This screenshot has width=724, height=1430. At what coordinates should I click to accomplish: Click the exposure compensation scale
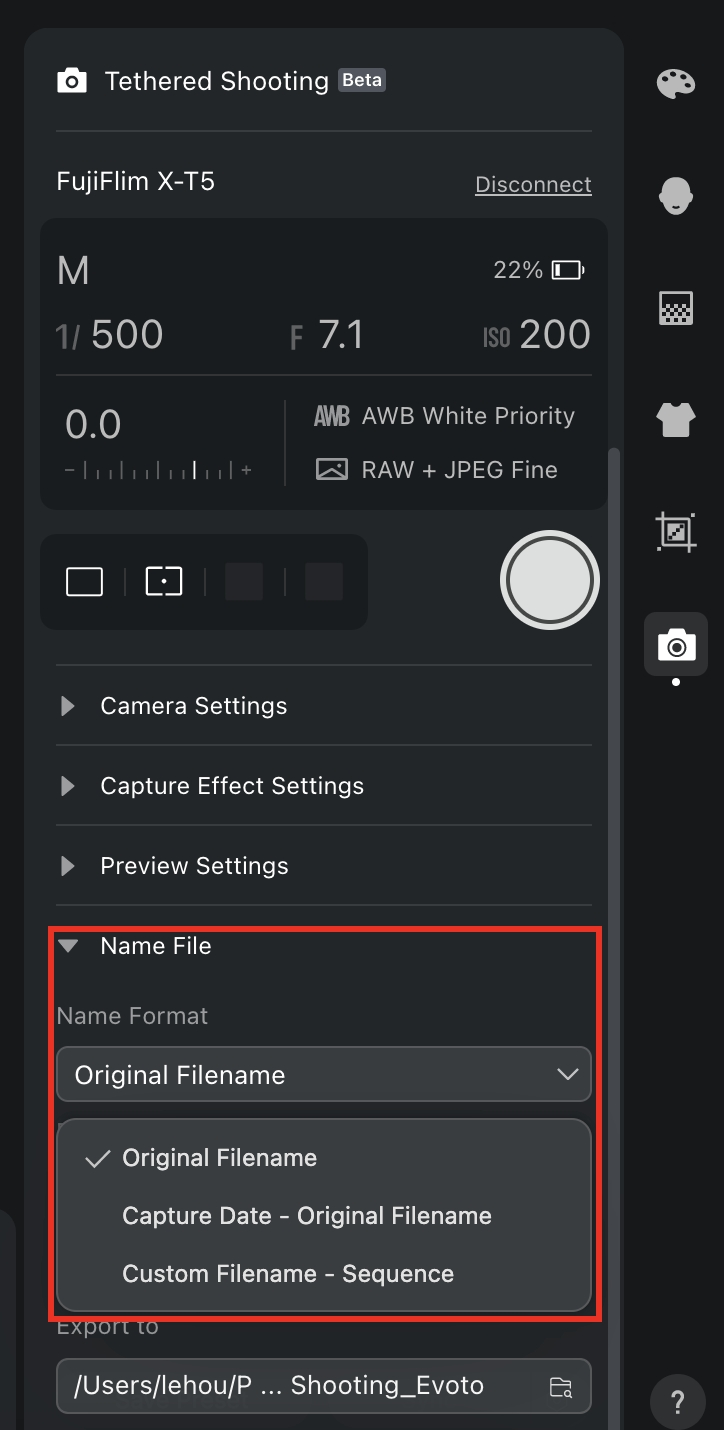coord(158,470)
